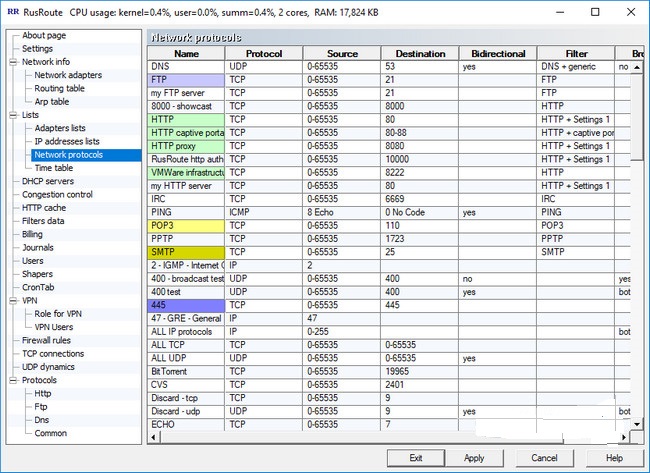Select the green HTTP proxy name cell
This screenshot has width=650, height=473.
(x=186, y=146)
